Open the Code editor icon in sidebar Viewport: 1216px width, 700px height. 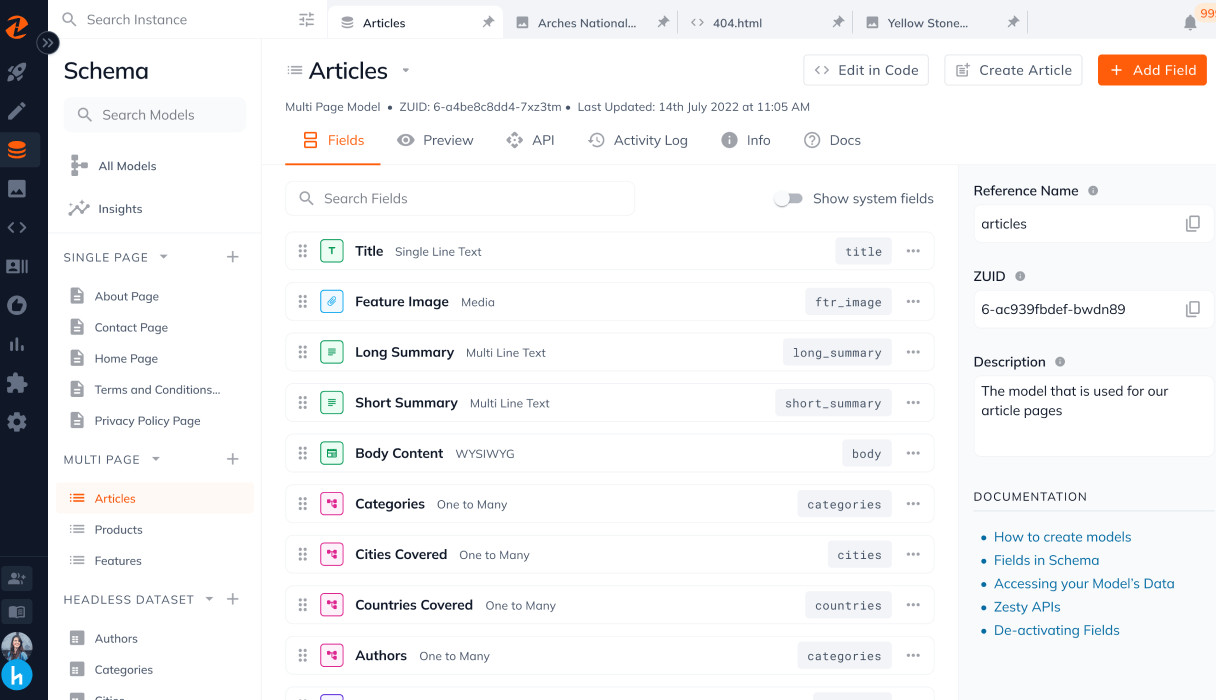coord(17,228)
